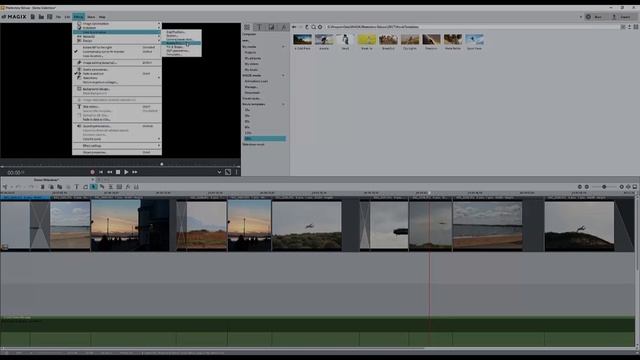Viewport: 640px width, 360px height.
Task: Select the first template thumbnail with the dark landscape
Action: point(302,40)
